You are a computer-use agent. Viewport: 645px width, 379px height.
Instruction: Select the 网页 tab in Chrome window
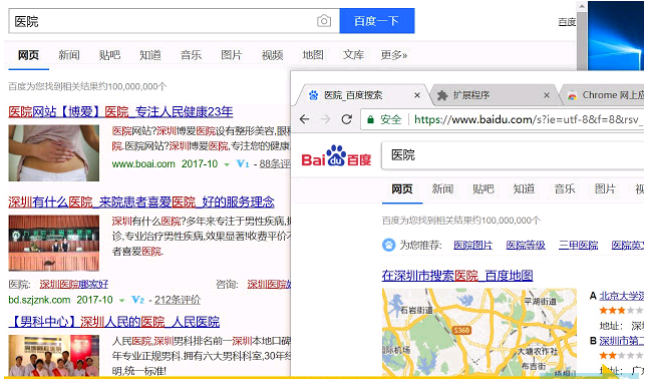click(402, 189)
